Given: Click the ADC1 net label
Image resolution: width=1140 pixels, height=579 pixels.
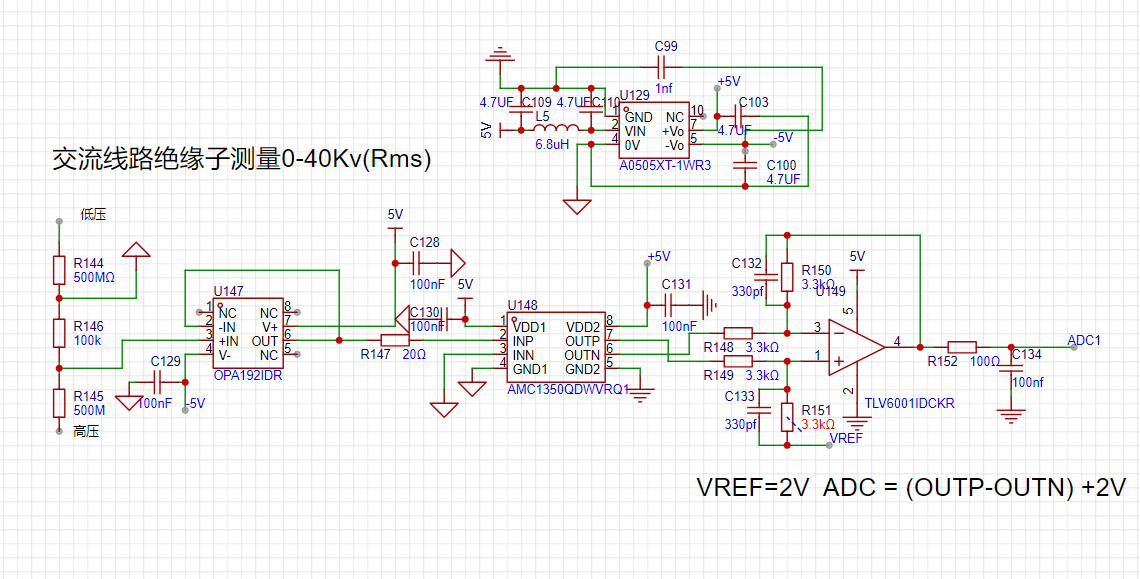Looking at the screenshot, I should [x=1084, y=340].
